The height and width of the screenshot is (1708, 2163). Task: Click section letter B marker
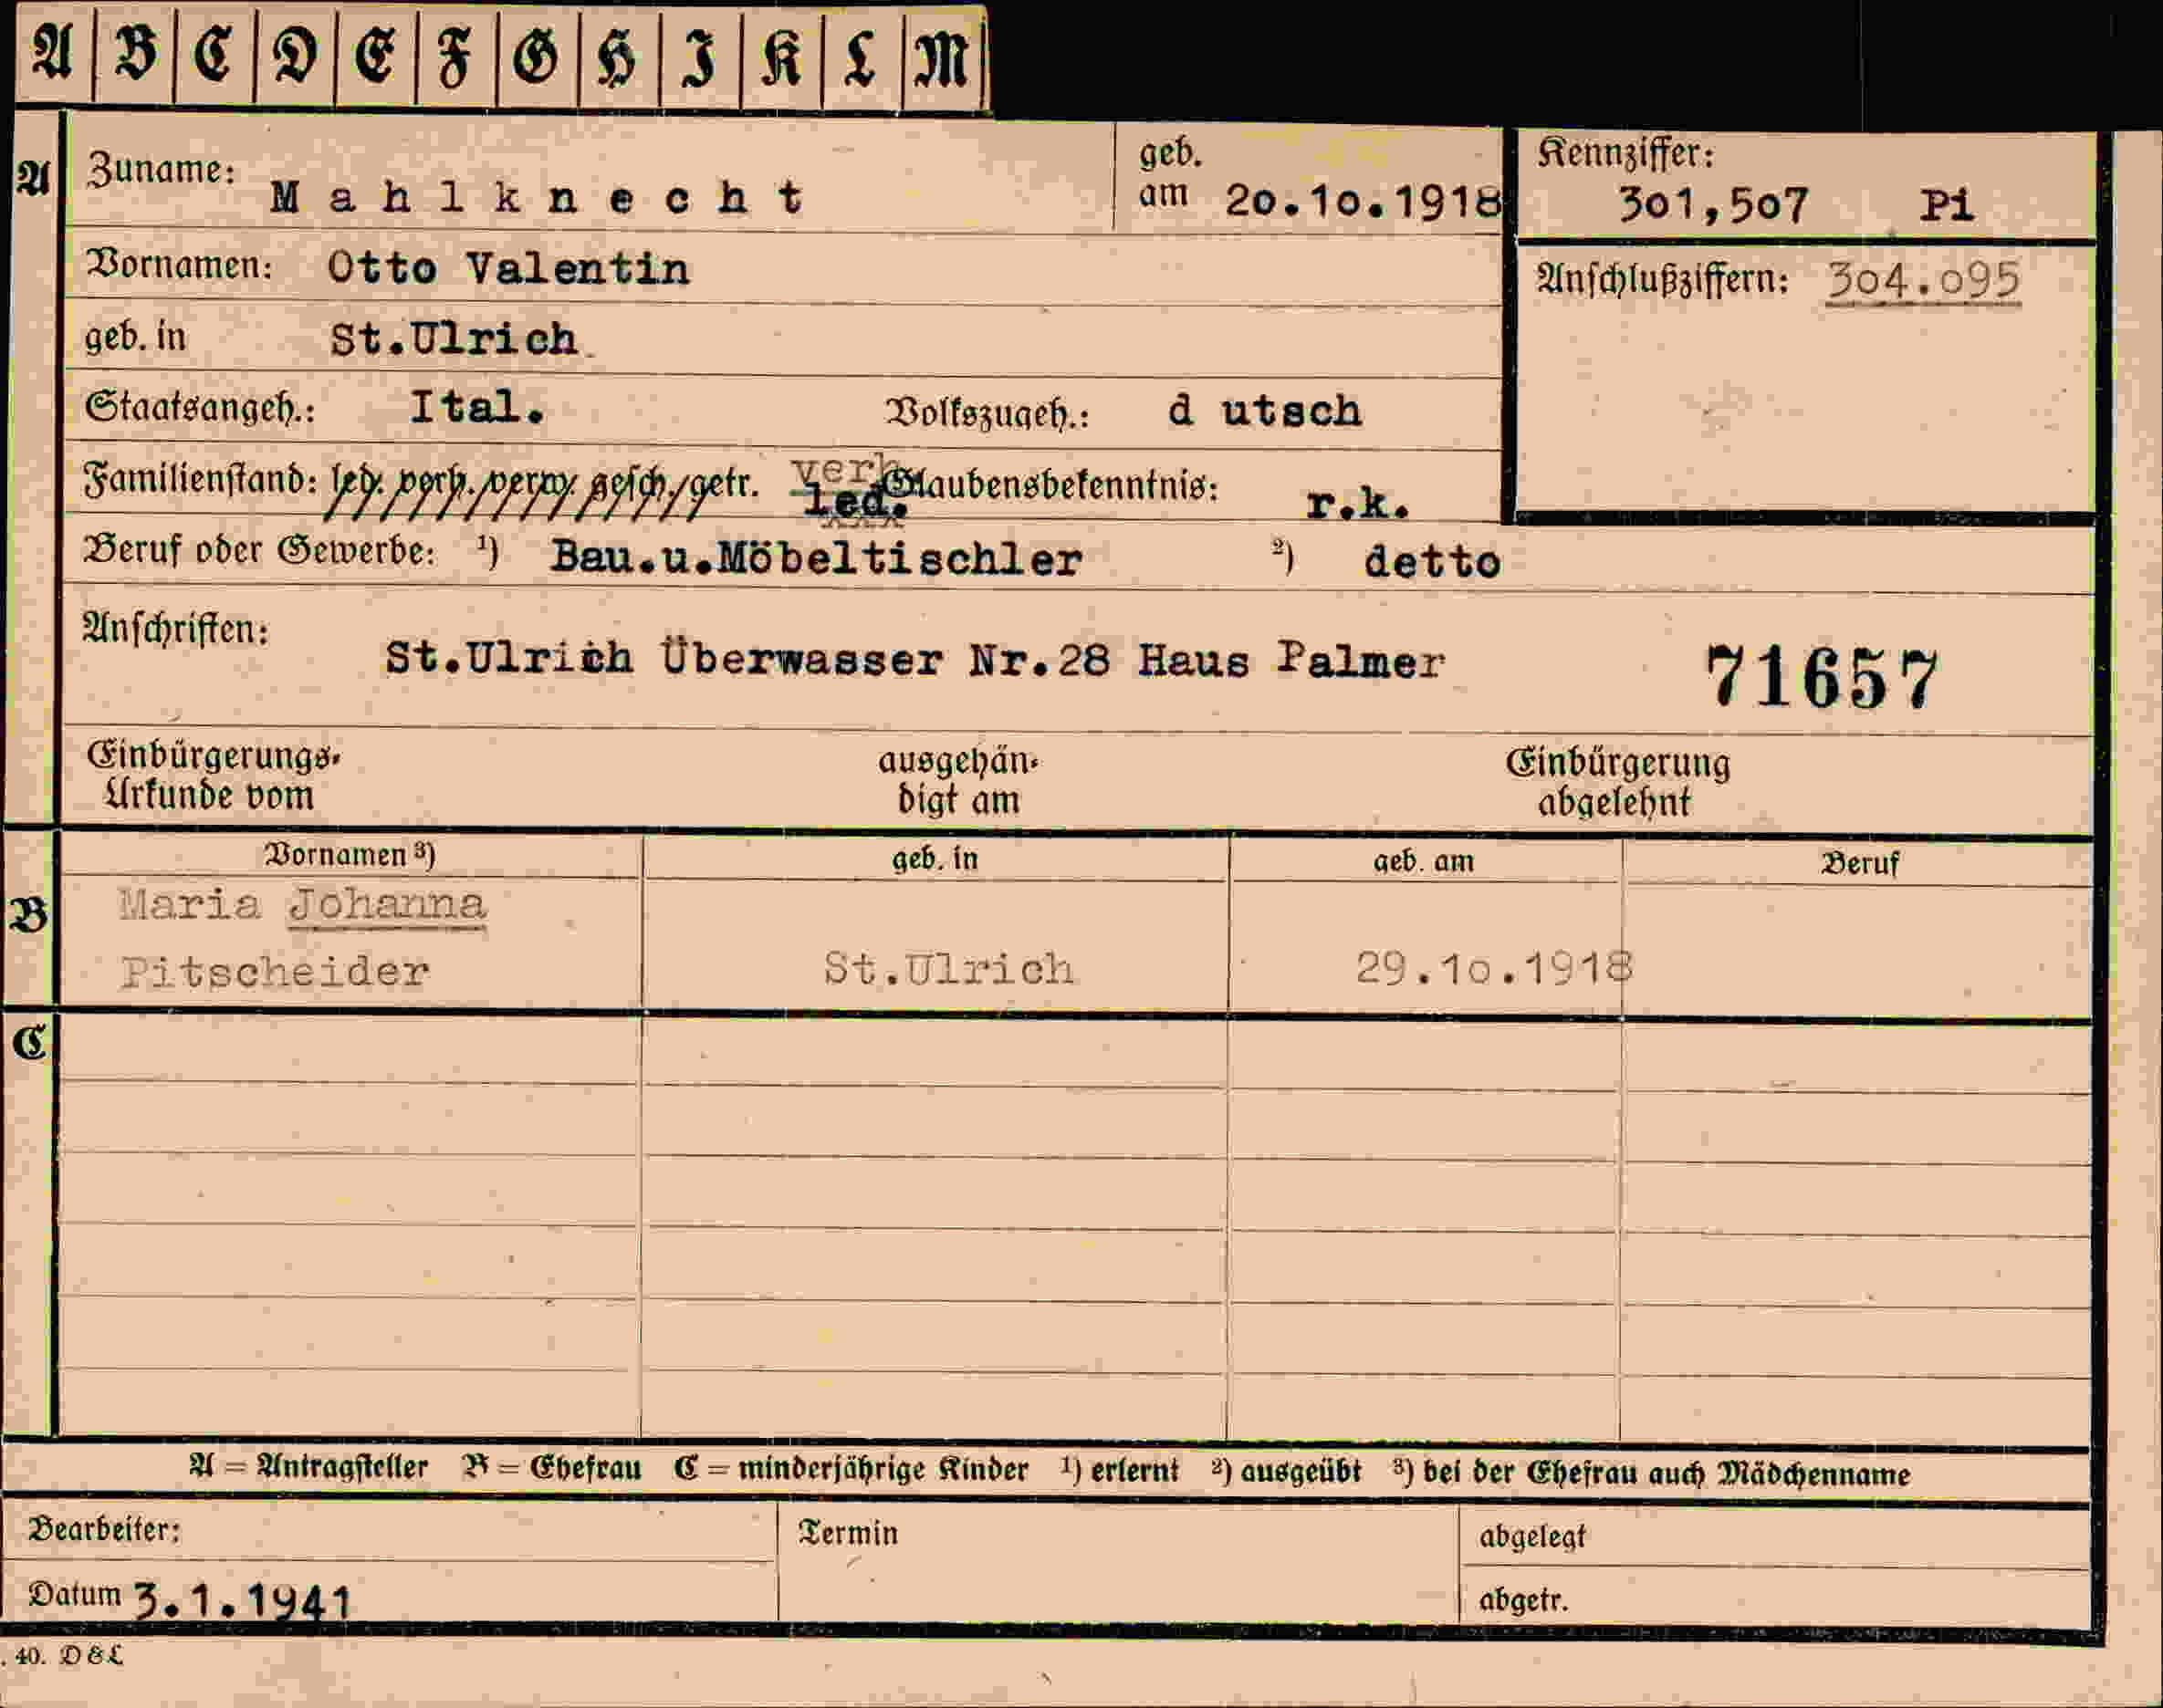[x=28, y=915]
